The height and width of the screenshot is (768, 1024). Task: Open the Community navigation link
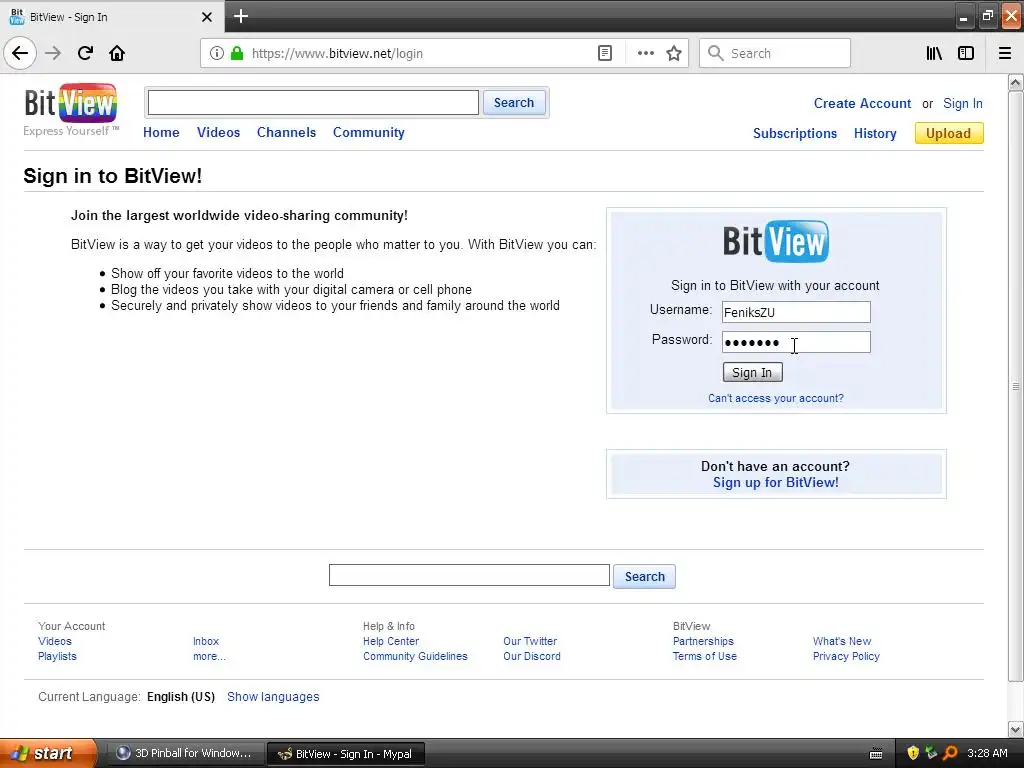(369, 133)
